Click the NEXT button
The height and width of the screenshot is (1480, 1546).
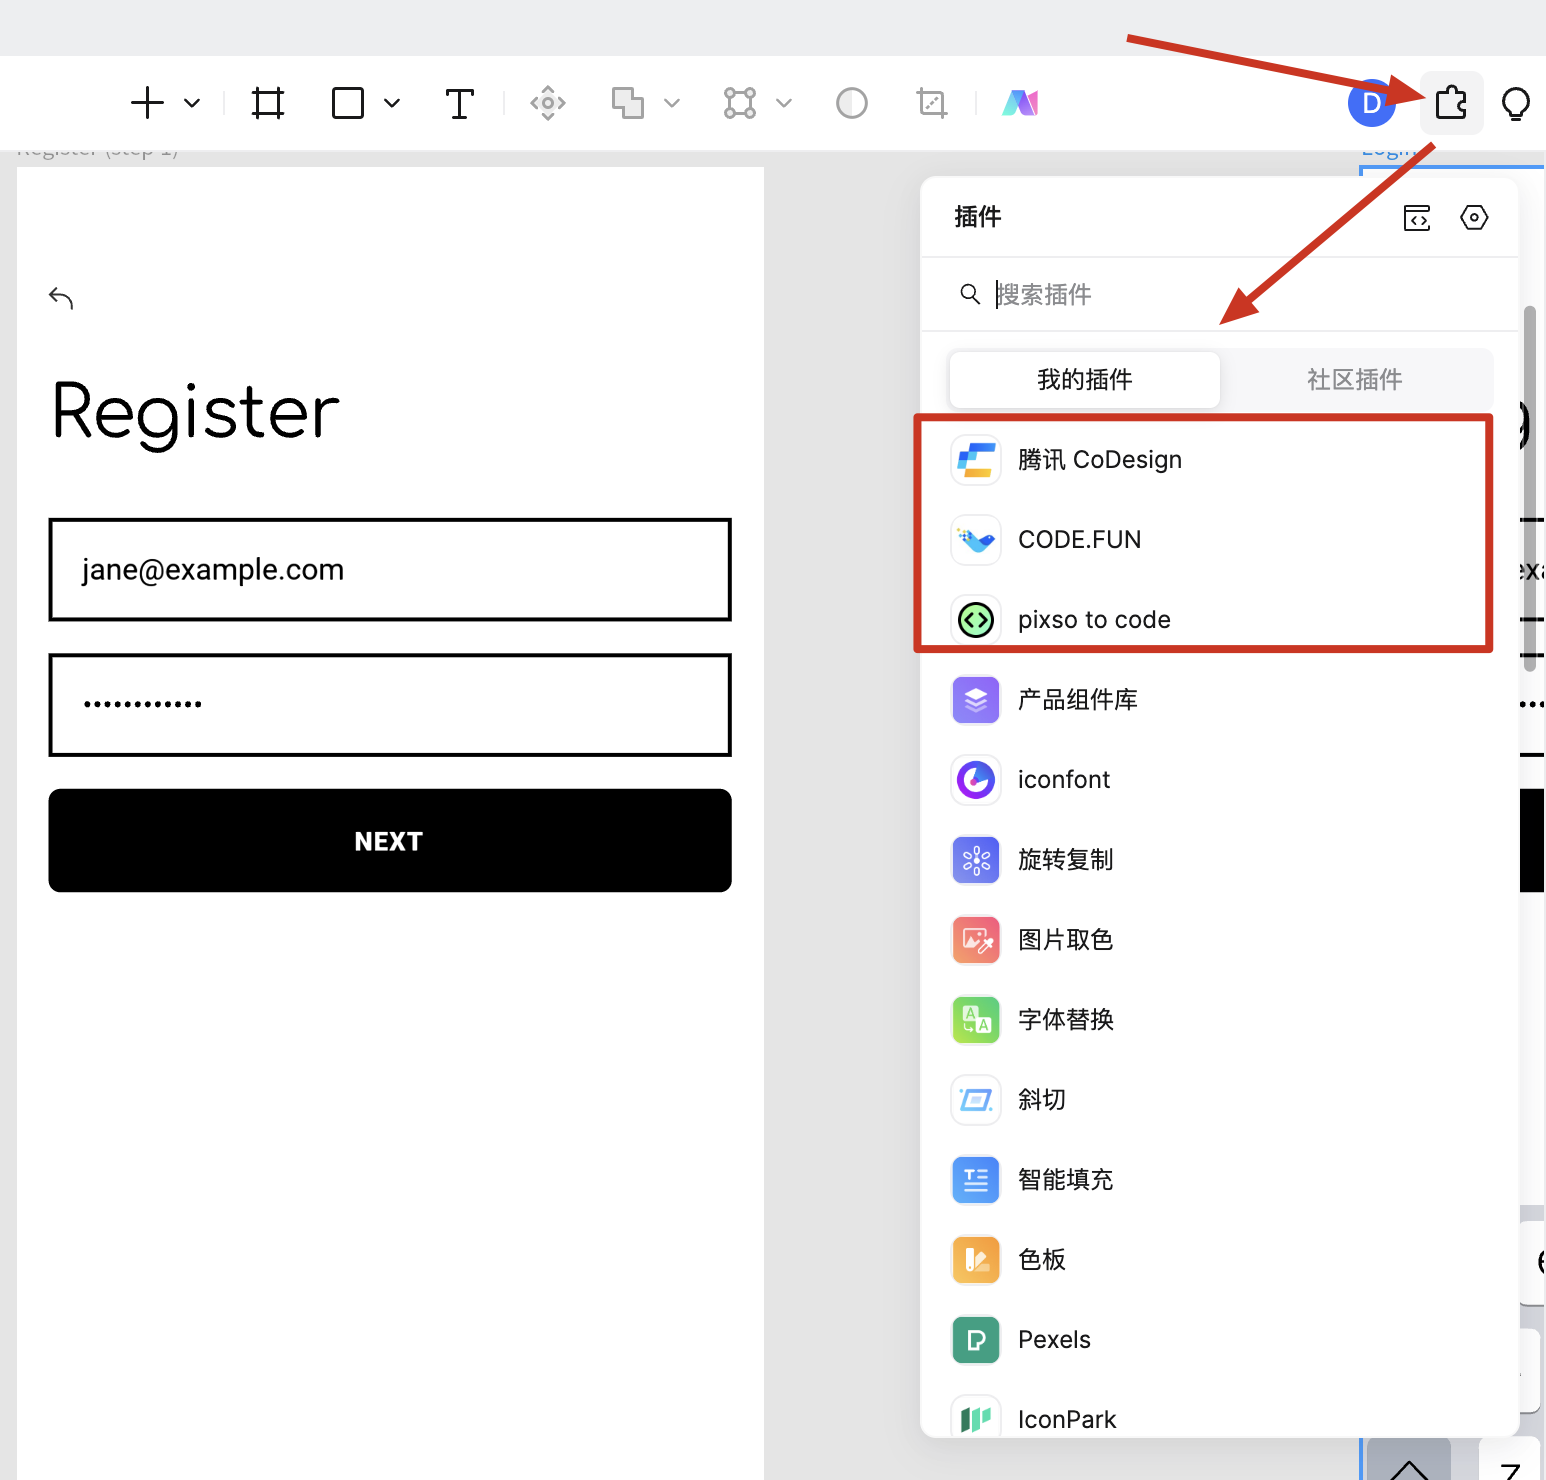click(390, 841)
